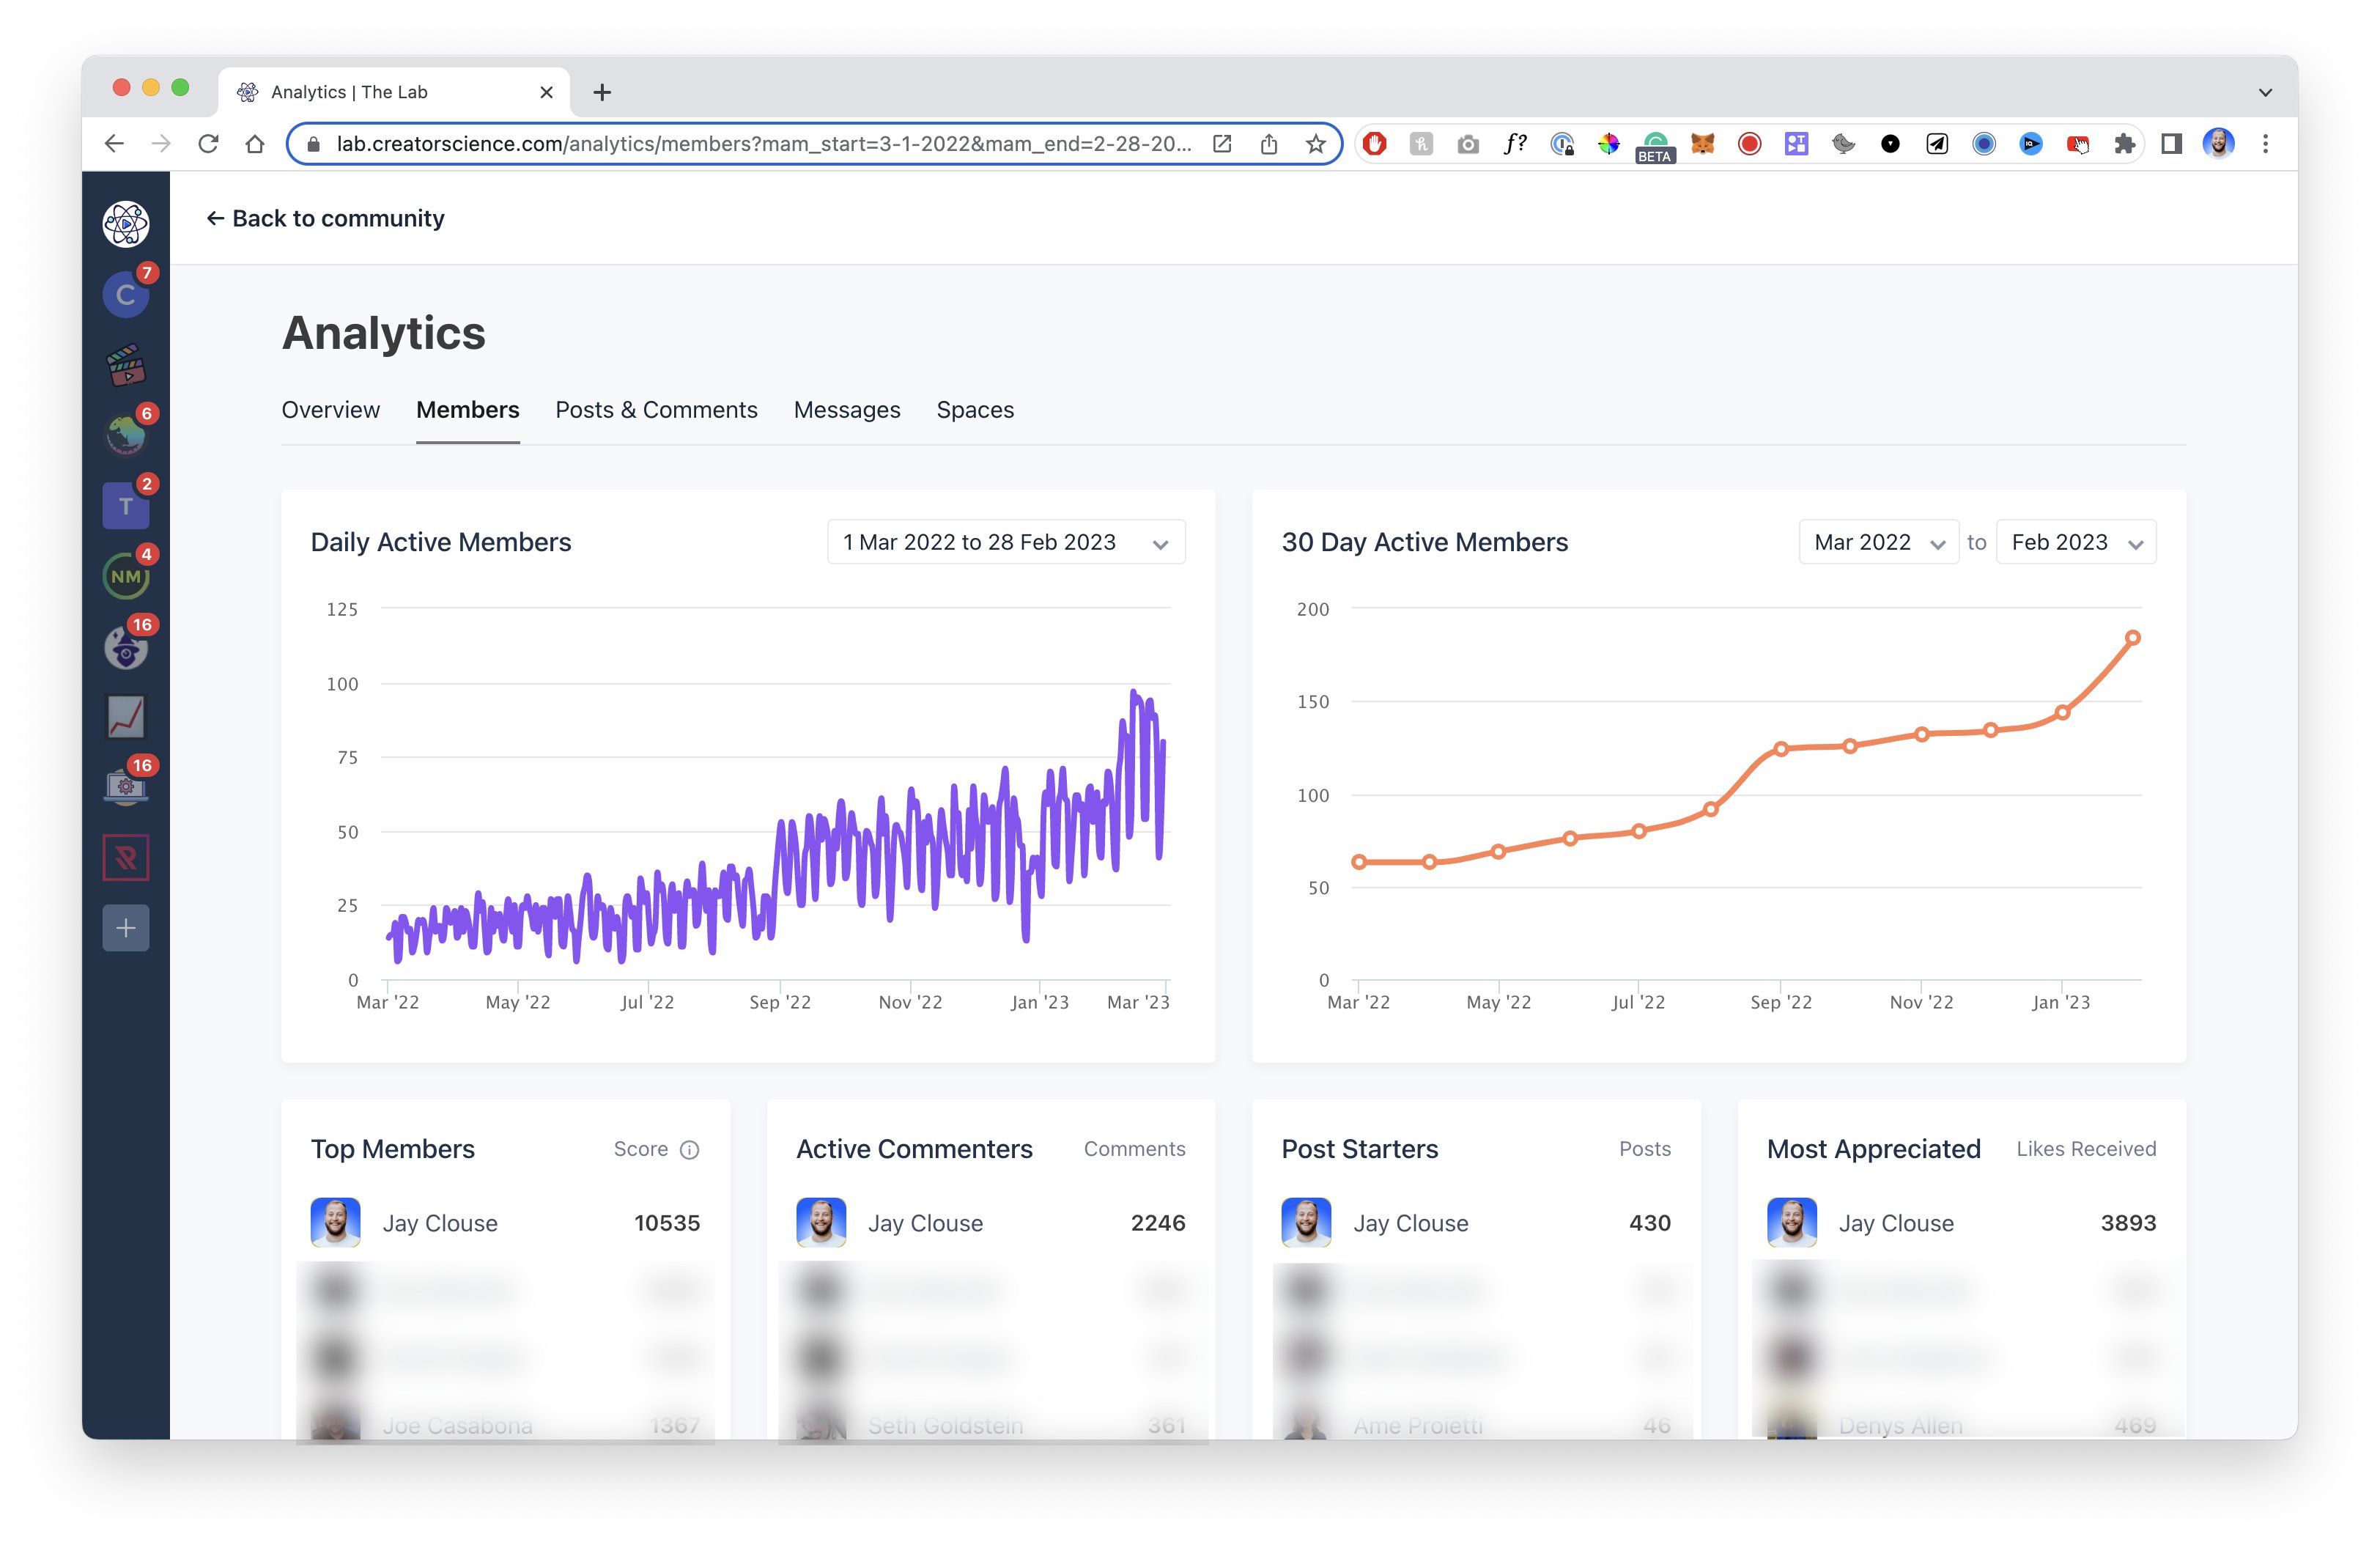This screenshot has height=1548, width=2380.
Task: Switch to the Spaces tab
Action: (x=974, y=410)
